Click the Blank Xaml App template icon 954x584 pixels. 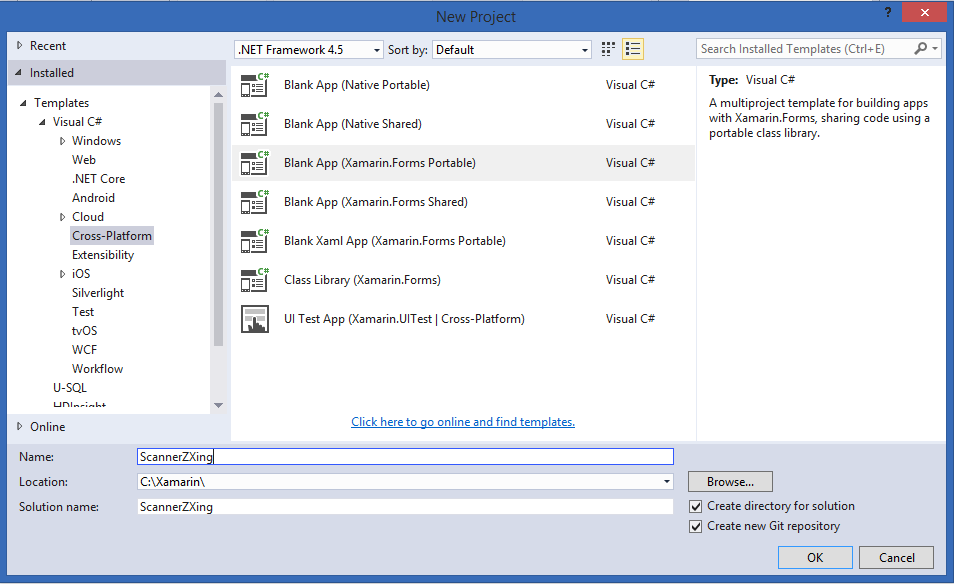pyautogui.click(x=253, y=240)
